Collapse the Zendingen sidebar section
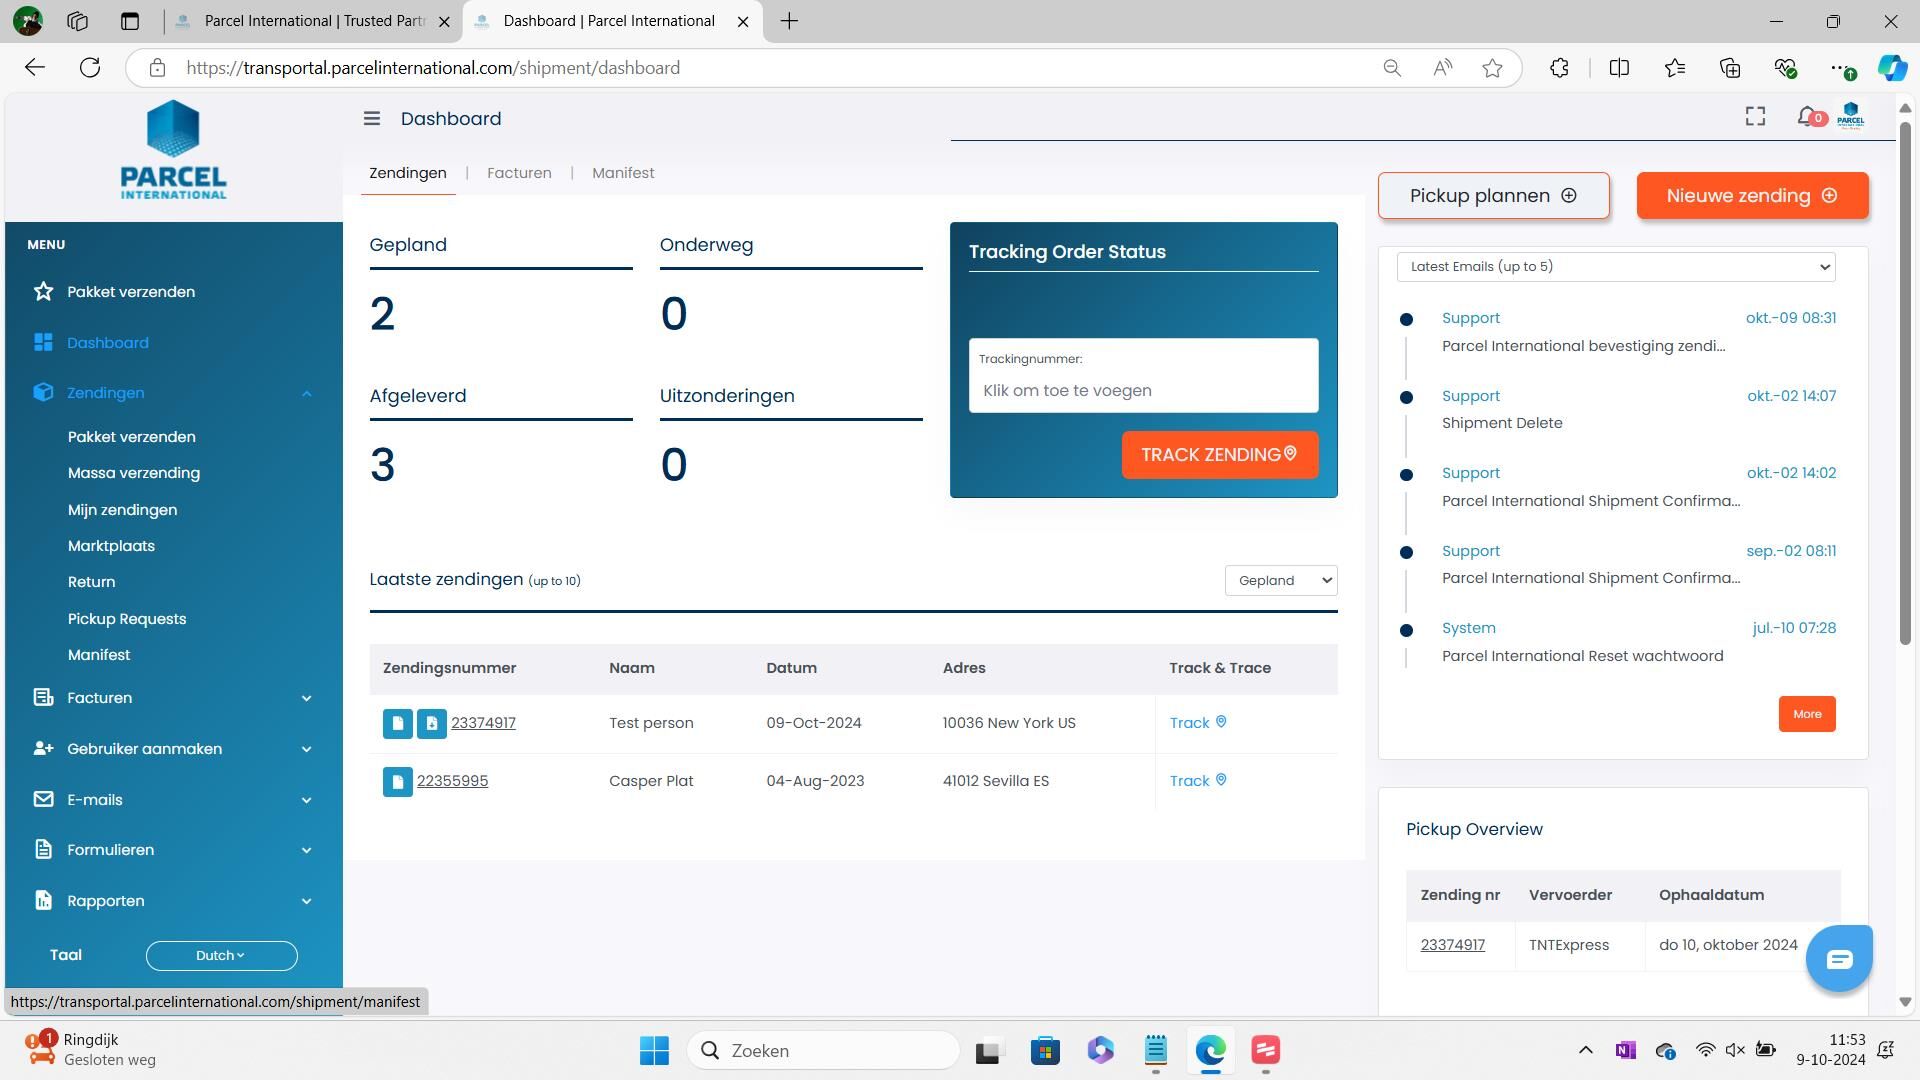 (x=306, y=394)
